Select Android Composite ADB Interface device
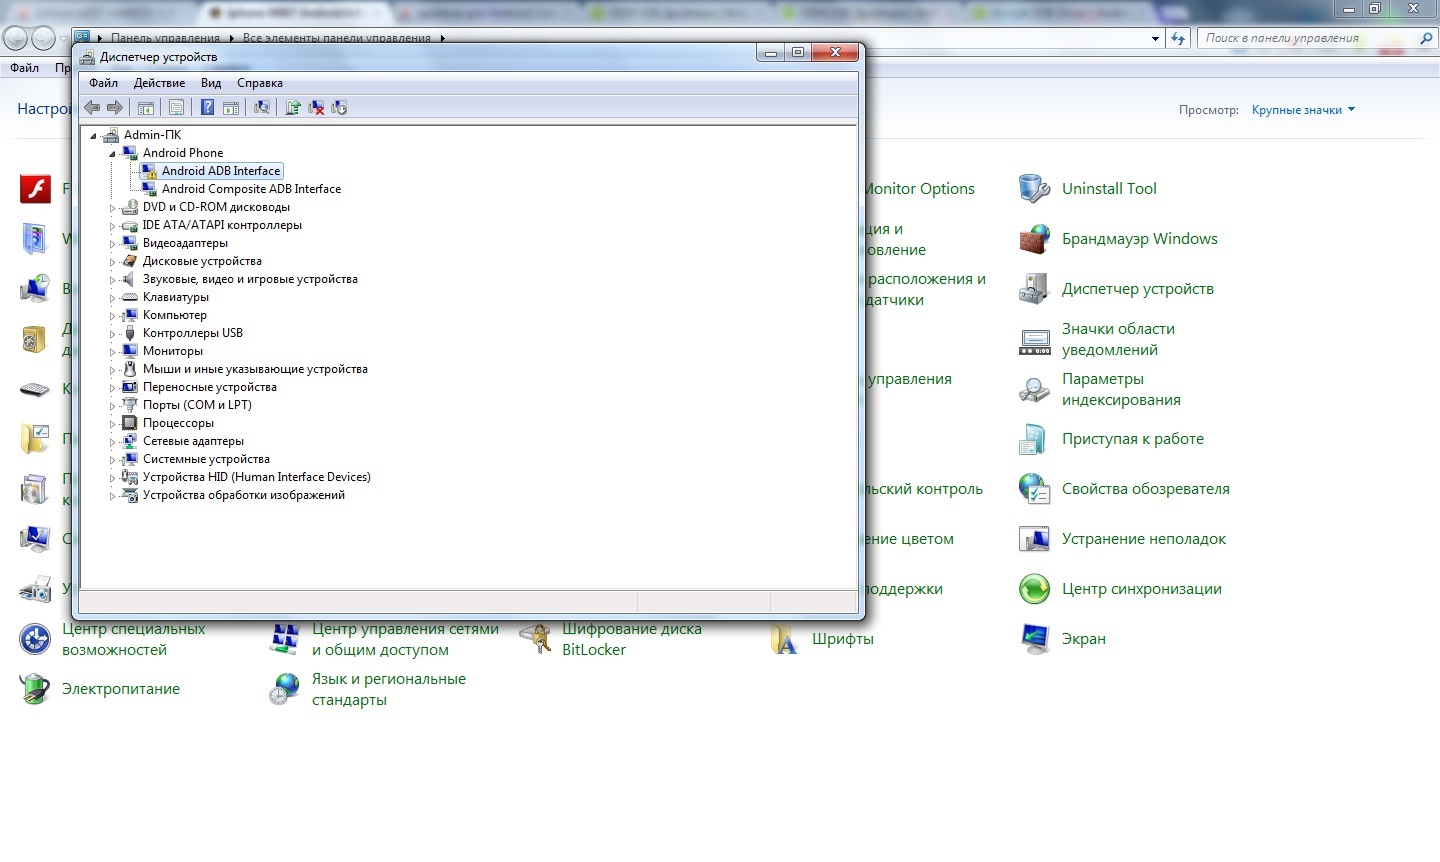1440x862 pixels. point(251,189)
